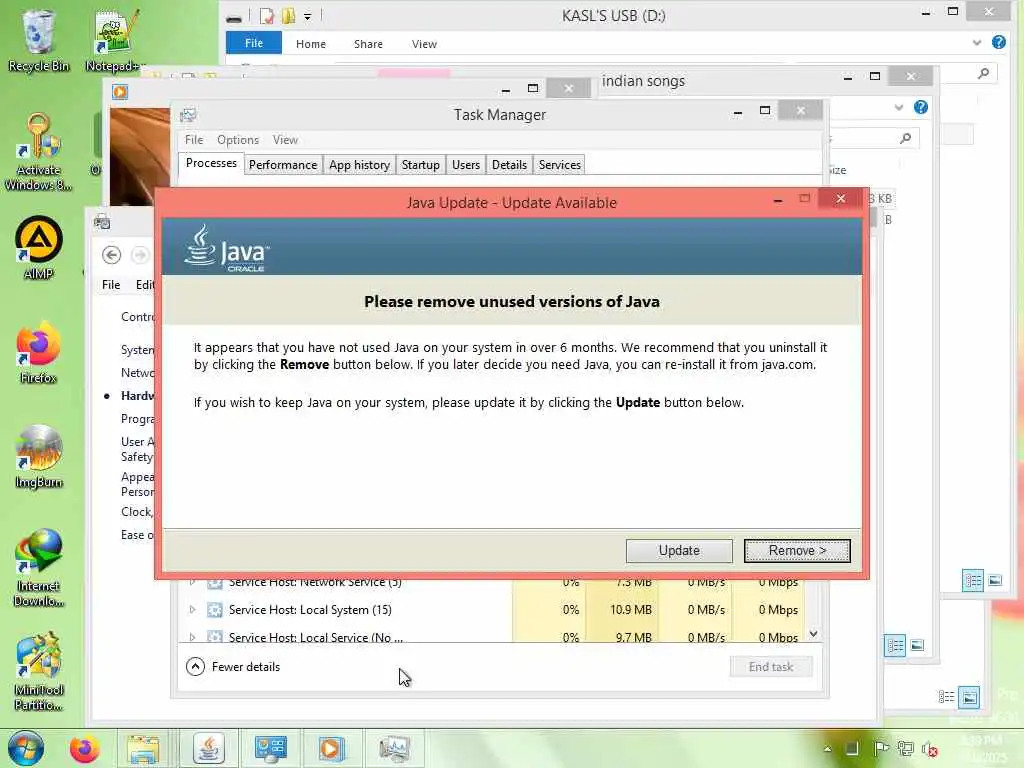Viewport: 1024px width, 768px height.
Task: Click End task in Task Manager
Action: tap(771, 667)
